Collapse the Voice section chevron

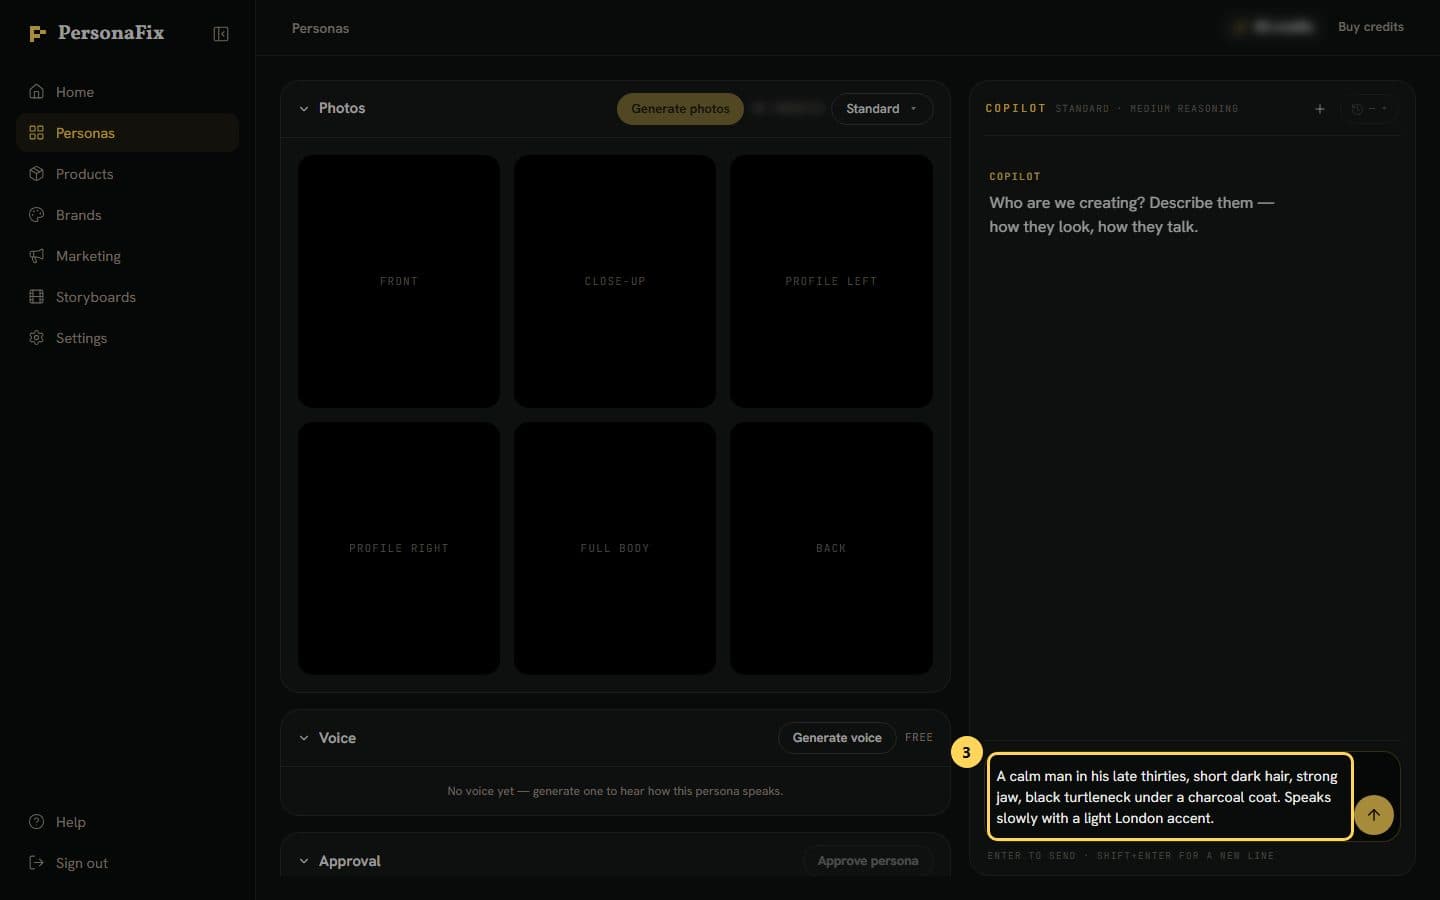(304, 738)
